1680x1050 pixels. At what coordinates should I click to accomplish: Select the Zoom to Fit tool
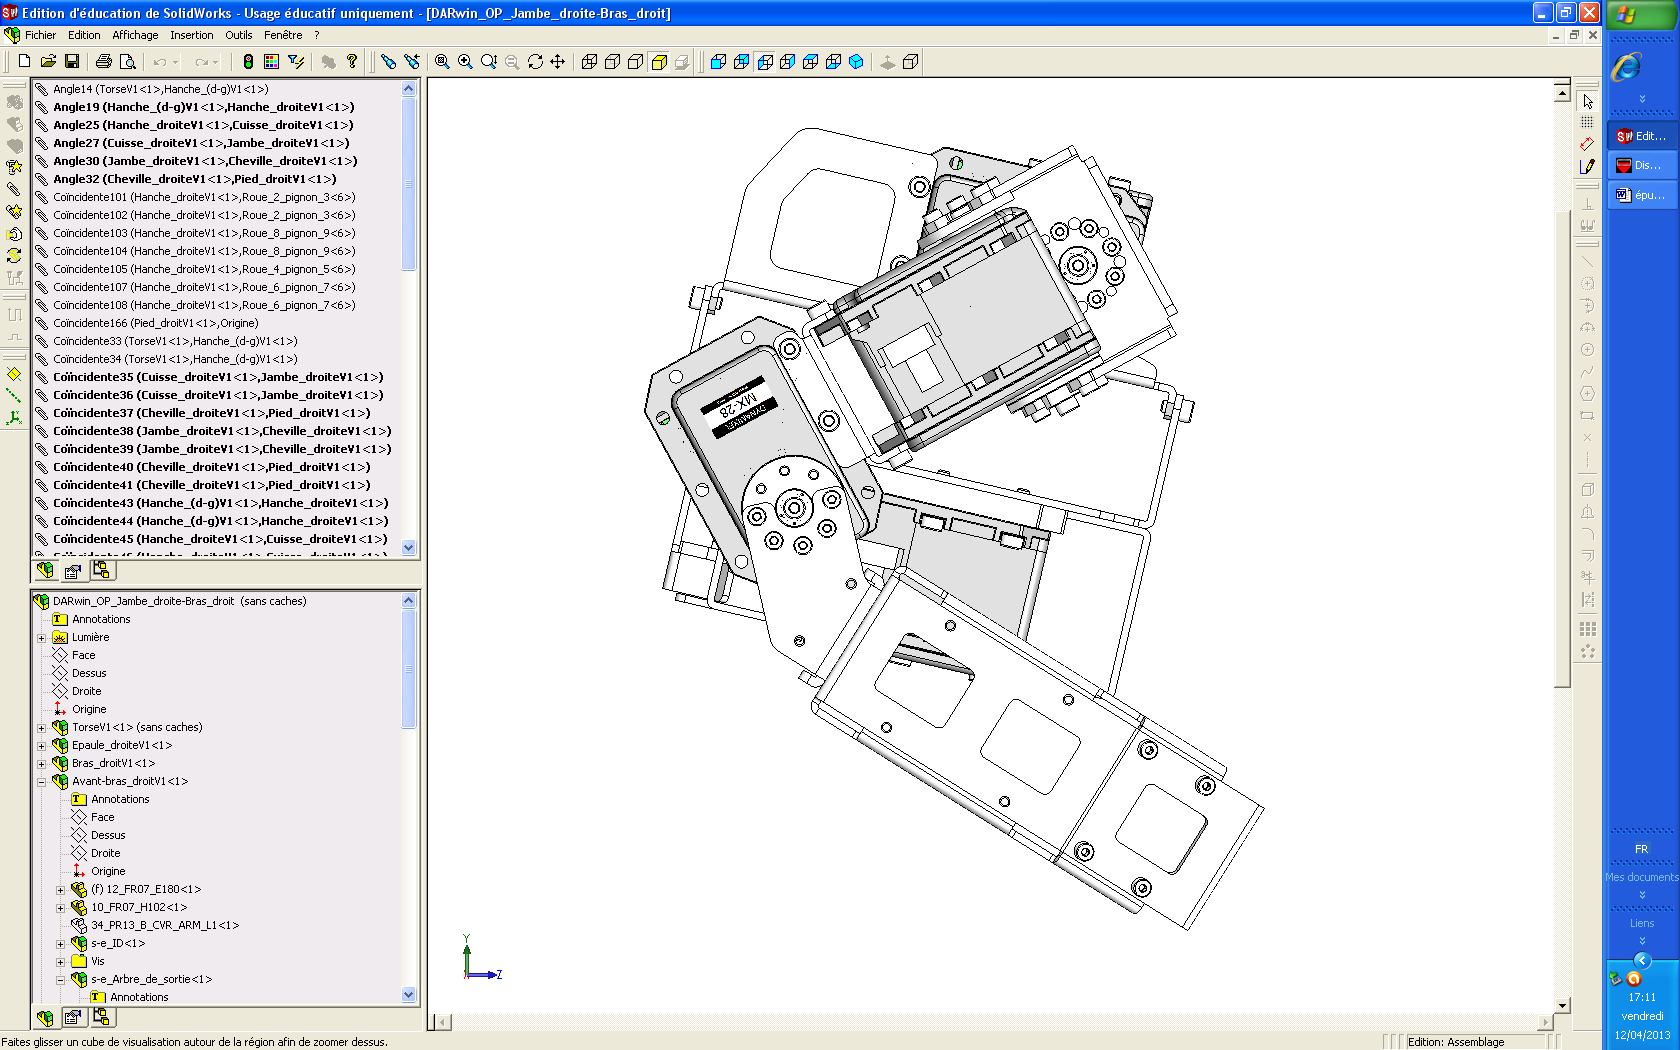click(x=442, y=62)
